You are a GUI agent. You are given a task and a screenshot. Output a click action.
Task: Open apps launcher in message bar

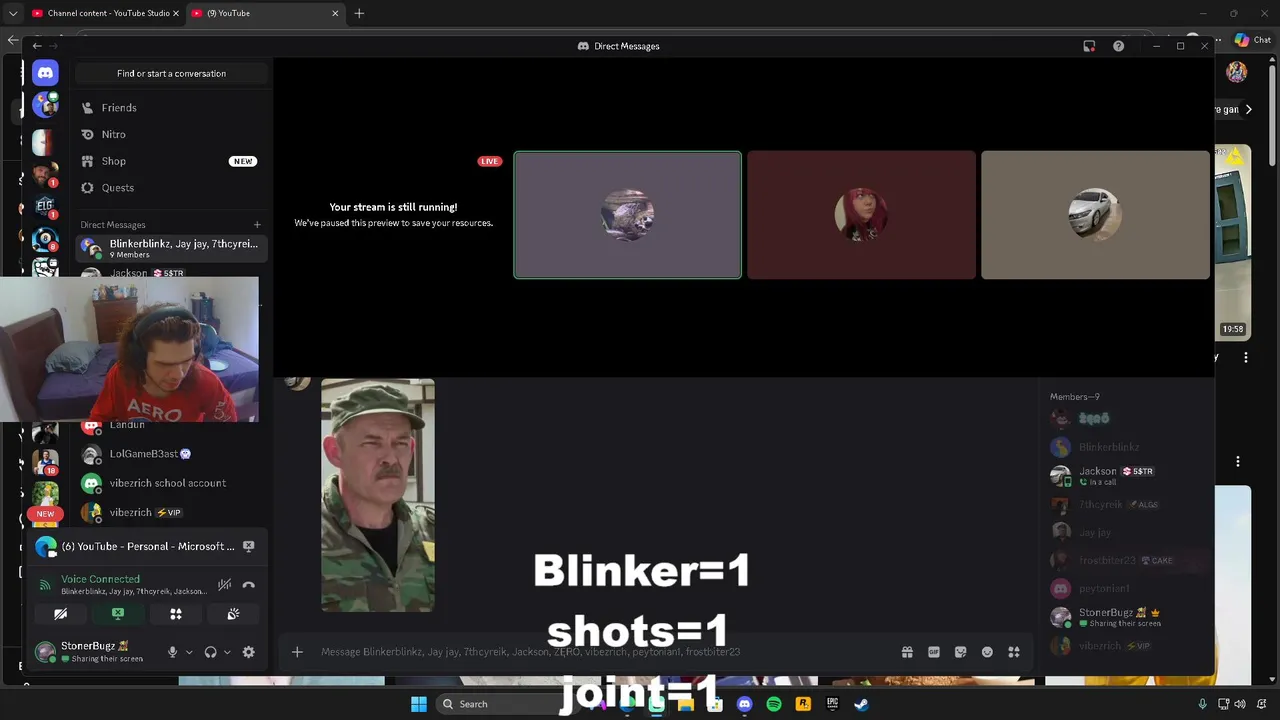(x=1014, y=652)
